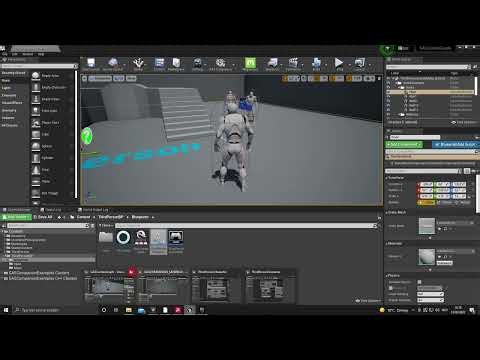Toggle visibility eye of highlighted outliner row
Screen dimensions: 480x360
(388, 92)
